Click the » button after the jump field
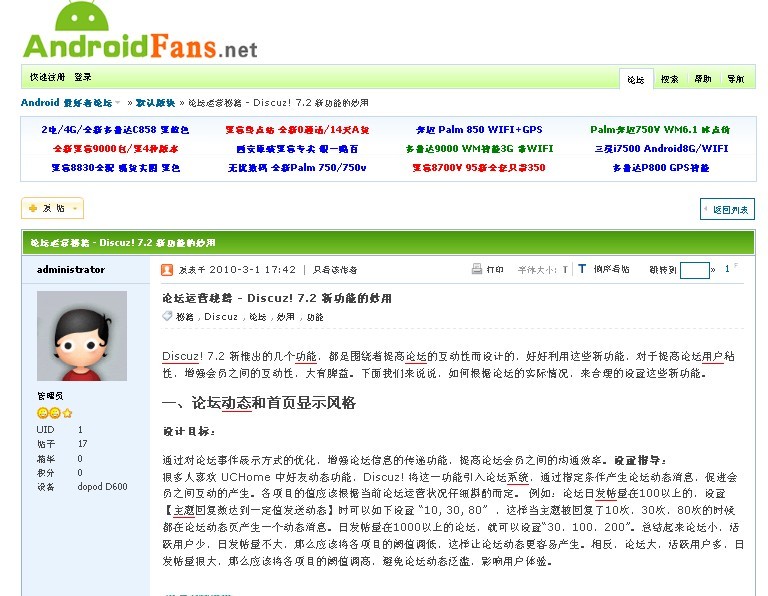 [713, 270]
